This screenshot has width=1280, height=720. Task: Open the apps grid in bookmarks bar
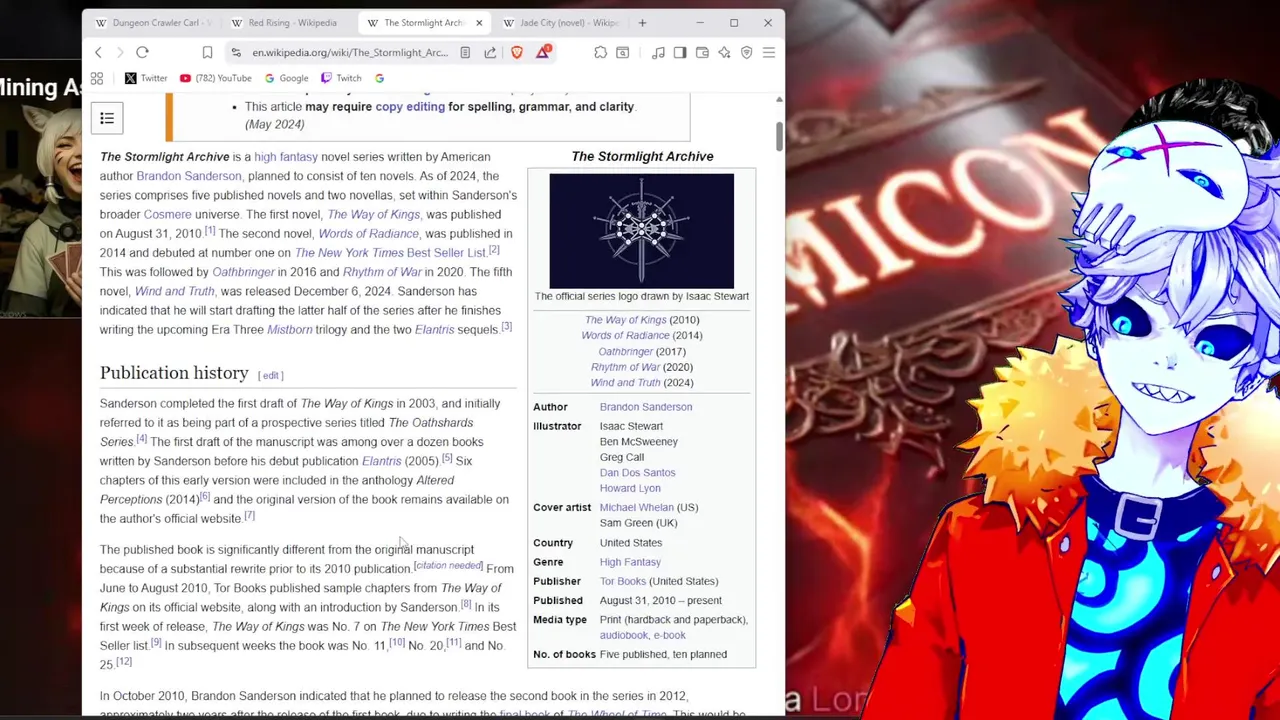97,78
